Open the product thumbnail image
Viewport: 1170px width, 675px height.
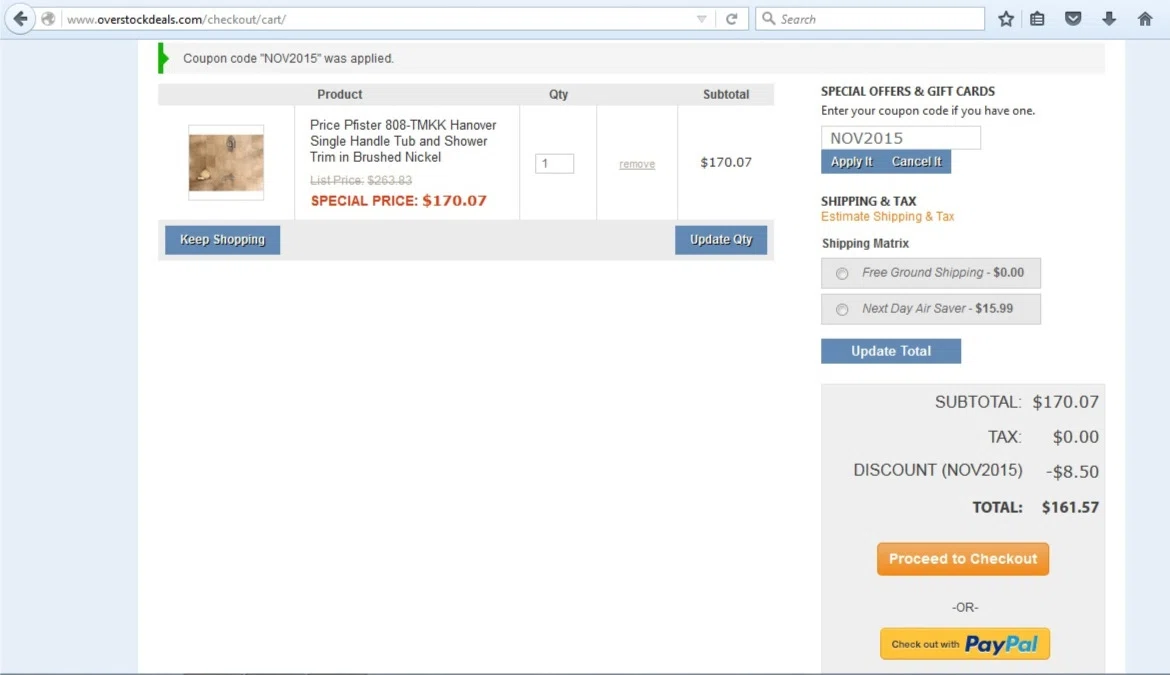point(226,163)
